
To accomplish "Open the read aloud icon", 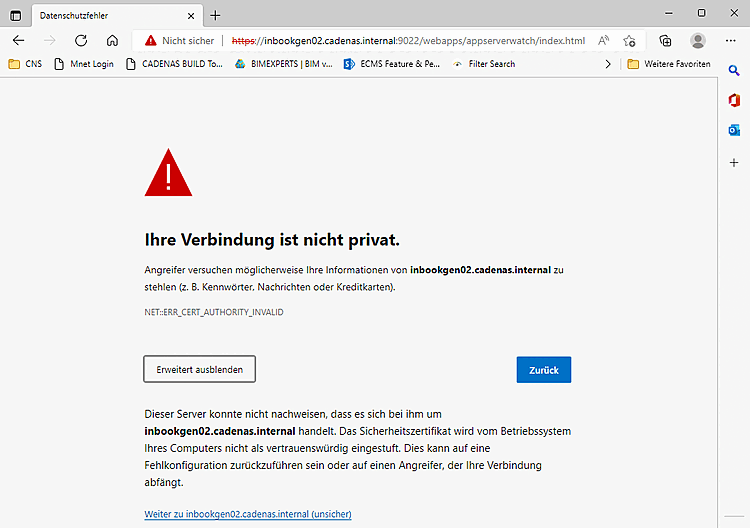I will (604, 41).
